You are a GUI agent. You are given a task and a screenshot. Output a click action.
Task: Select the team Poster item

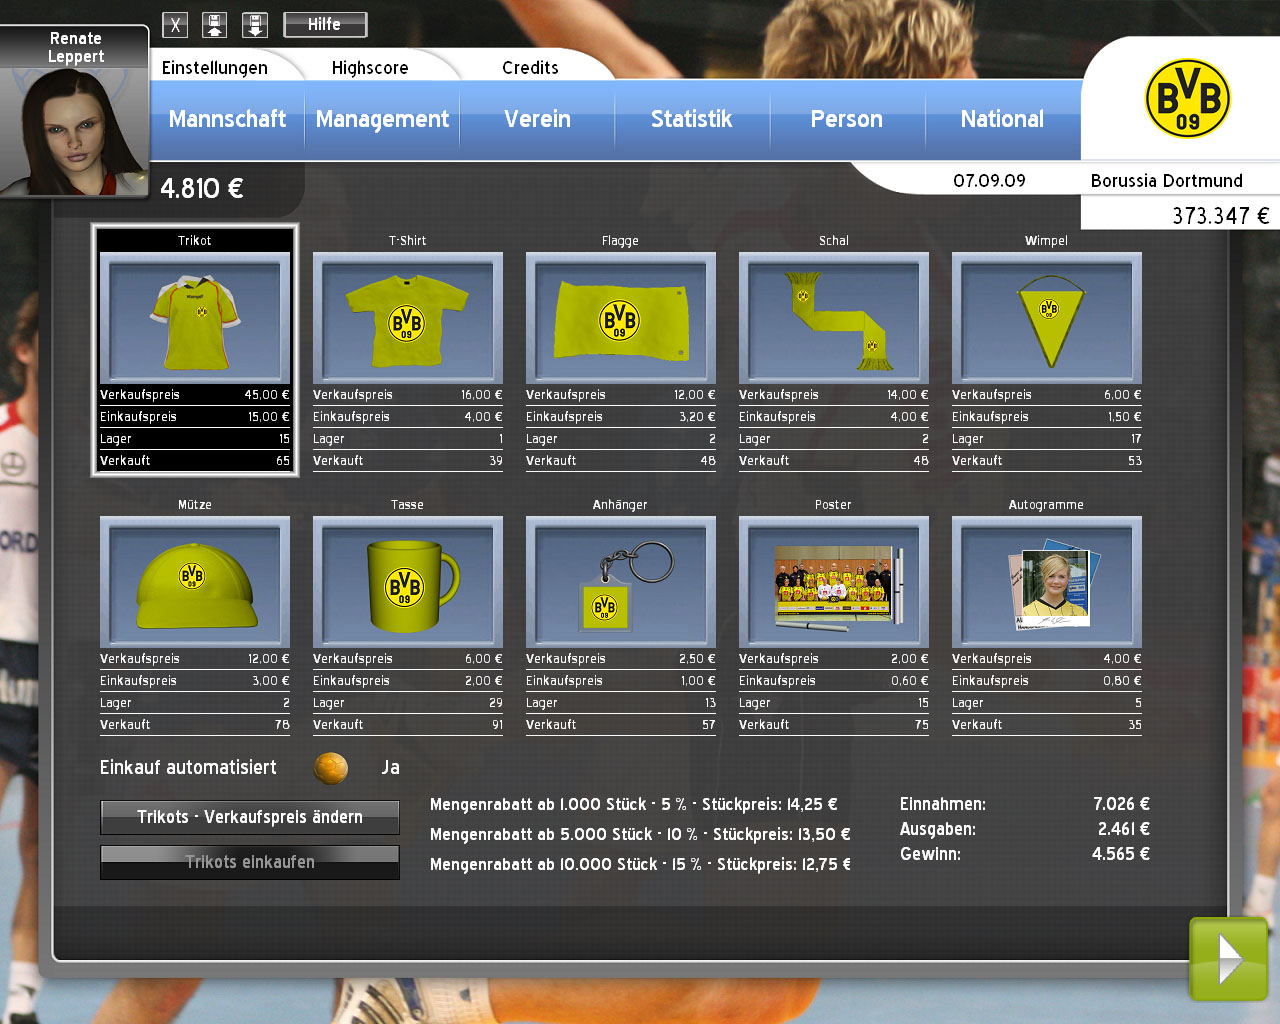[x=833, y=582]
